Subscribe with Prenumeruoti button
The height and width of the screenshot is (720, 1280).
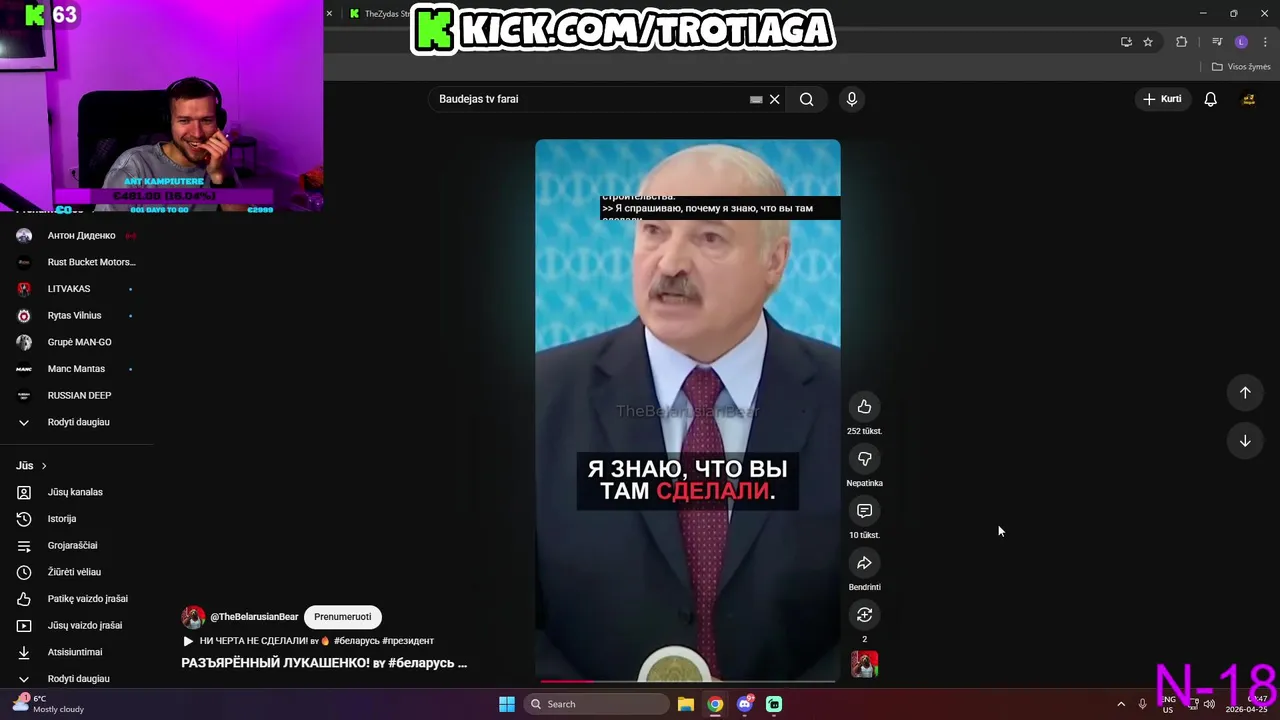pos(342,617)
